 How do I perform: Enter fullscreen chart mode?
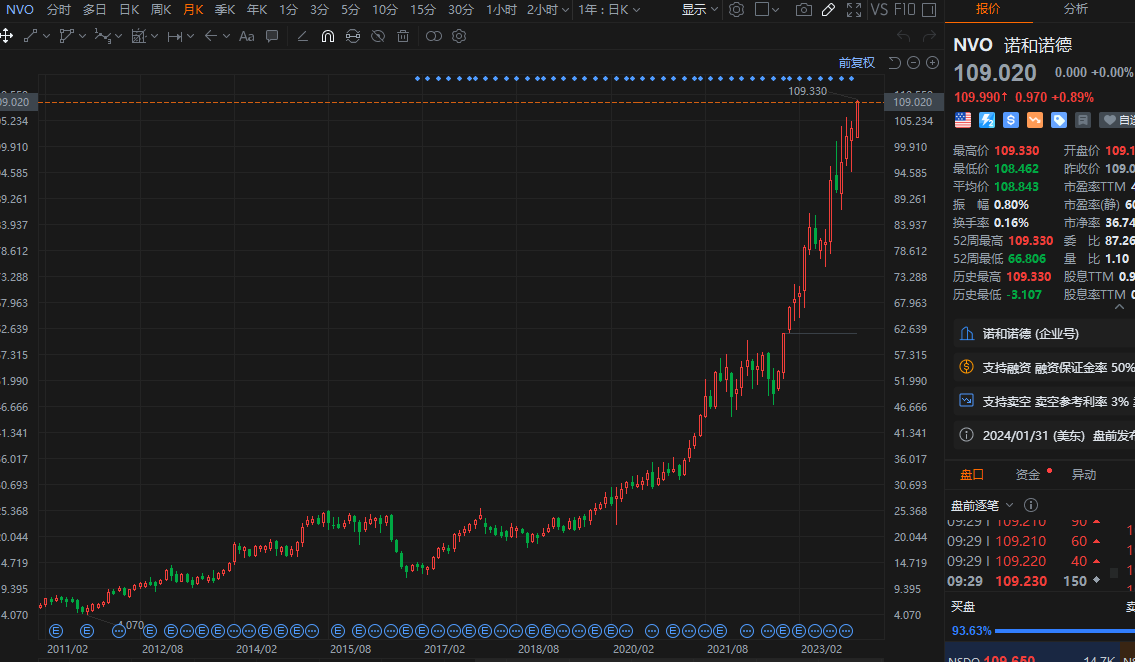(853, 10)
